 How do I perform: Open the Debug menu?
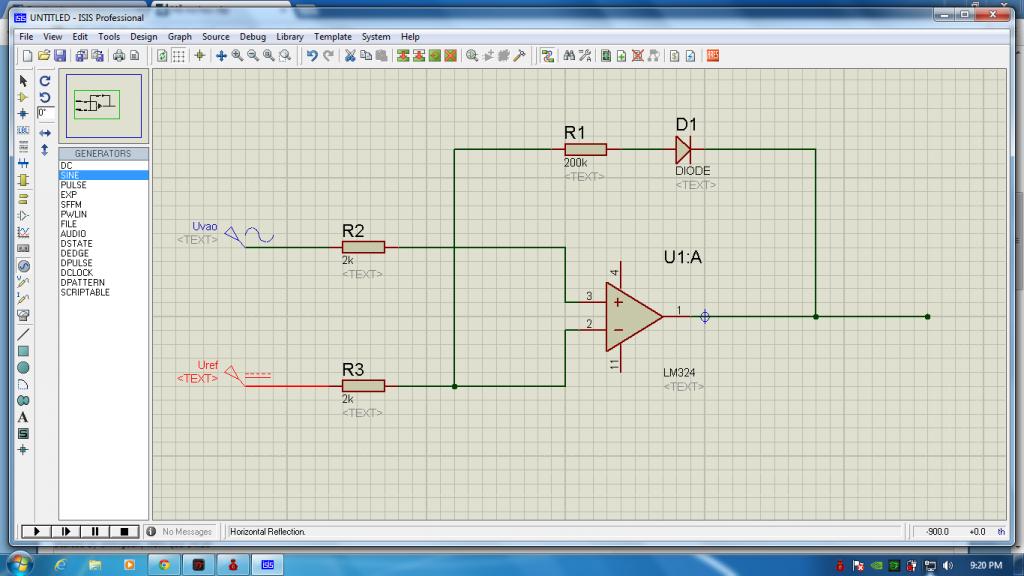252,37
